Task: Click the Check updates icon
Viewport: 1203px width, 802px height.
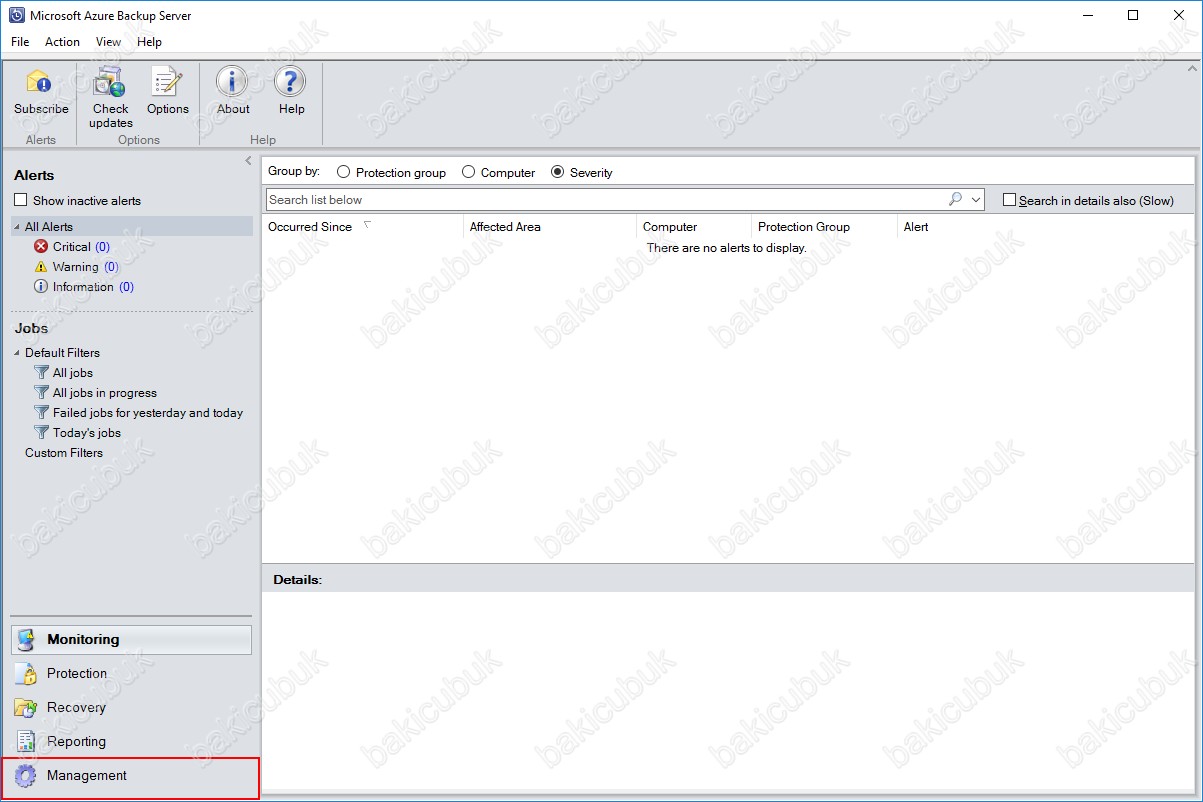Action: 109,82
